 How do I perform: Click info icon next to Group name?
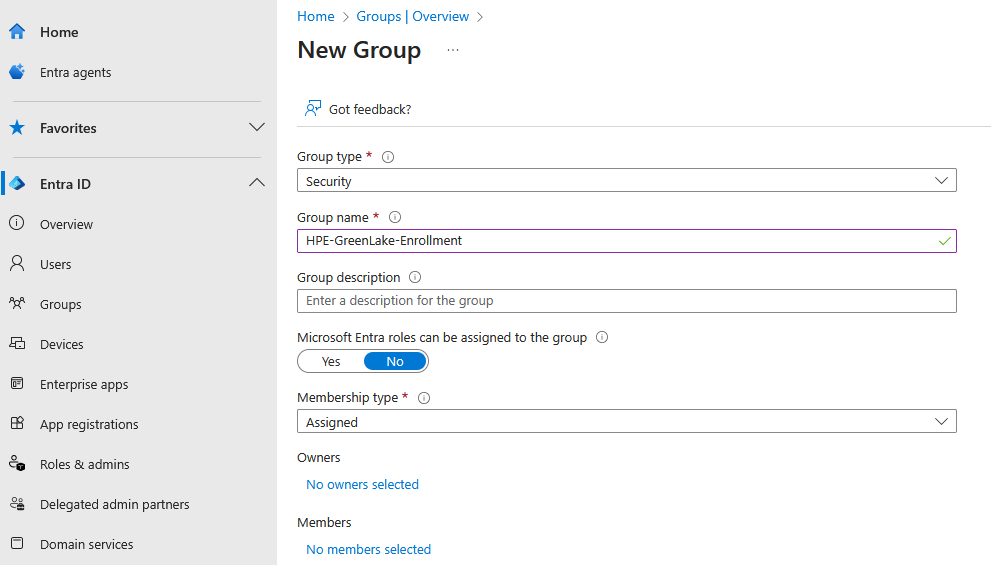pyautogui.click(x=394, y=217)
